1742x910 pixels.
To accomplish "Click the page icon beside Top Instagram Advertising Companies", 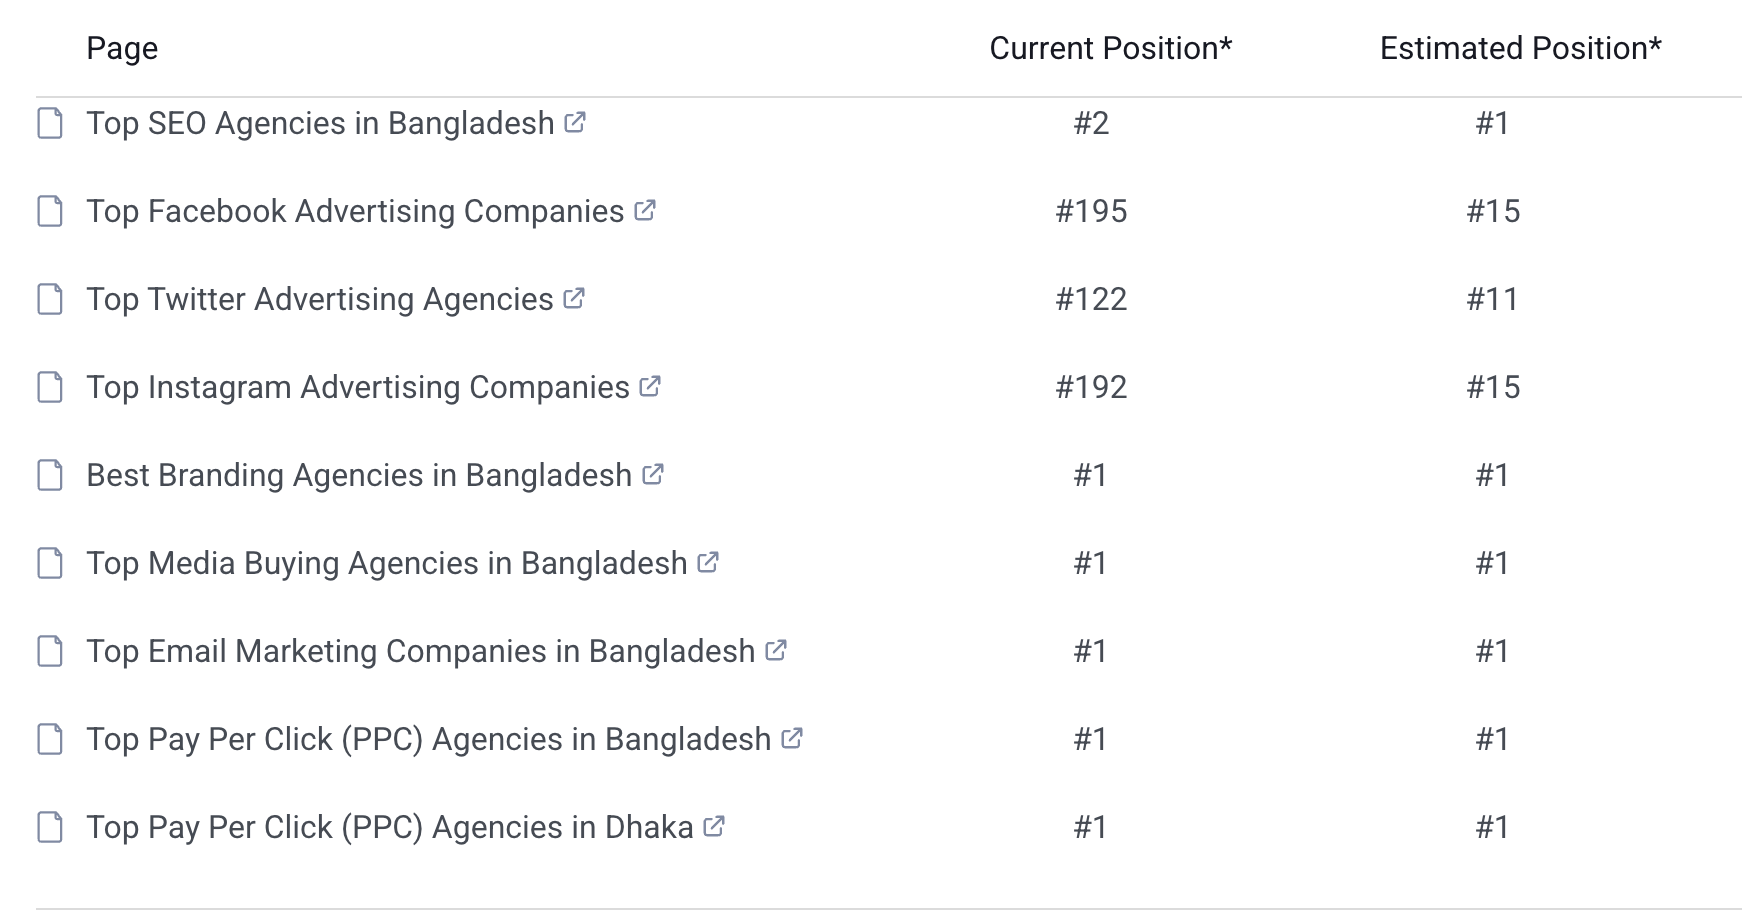I will click(49, 387).
